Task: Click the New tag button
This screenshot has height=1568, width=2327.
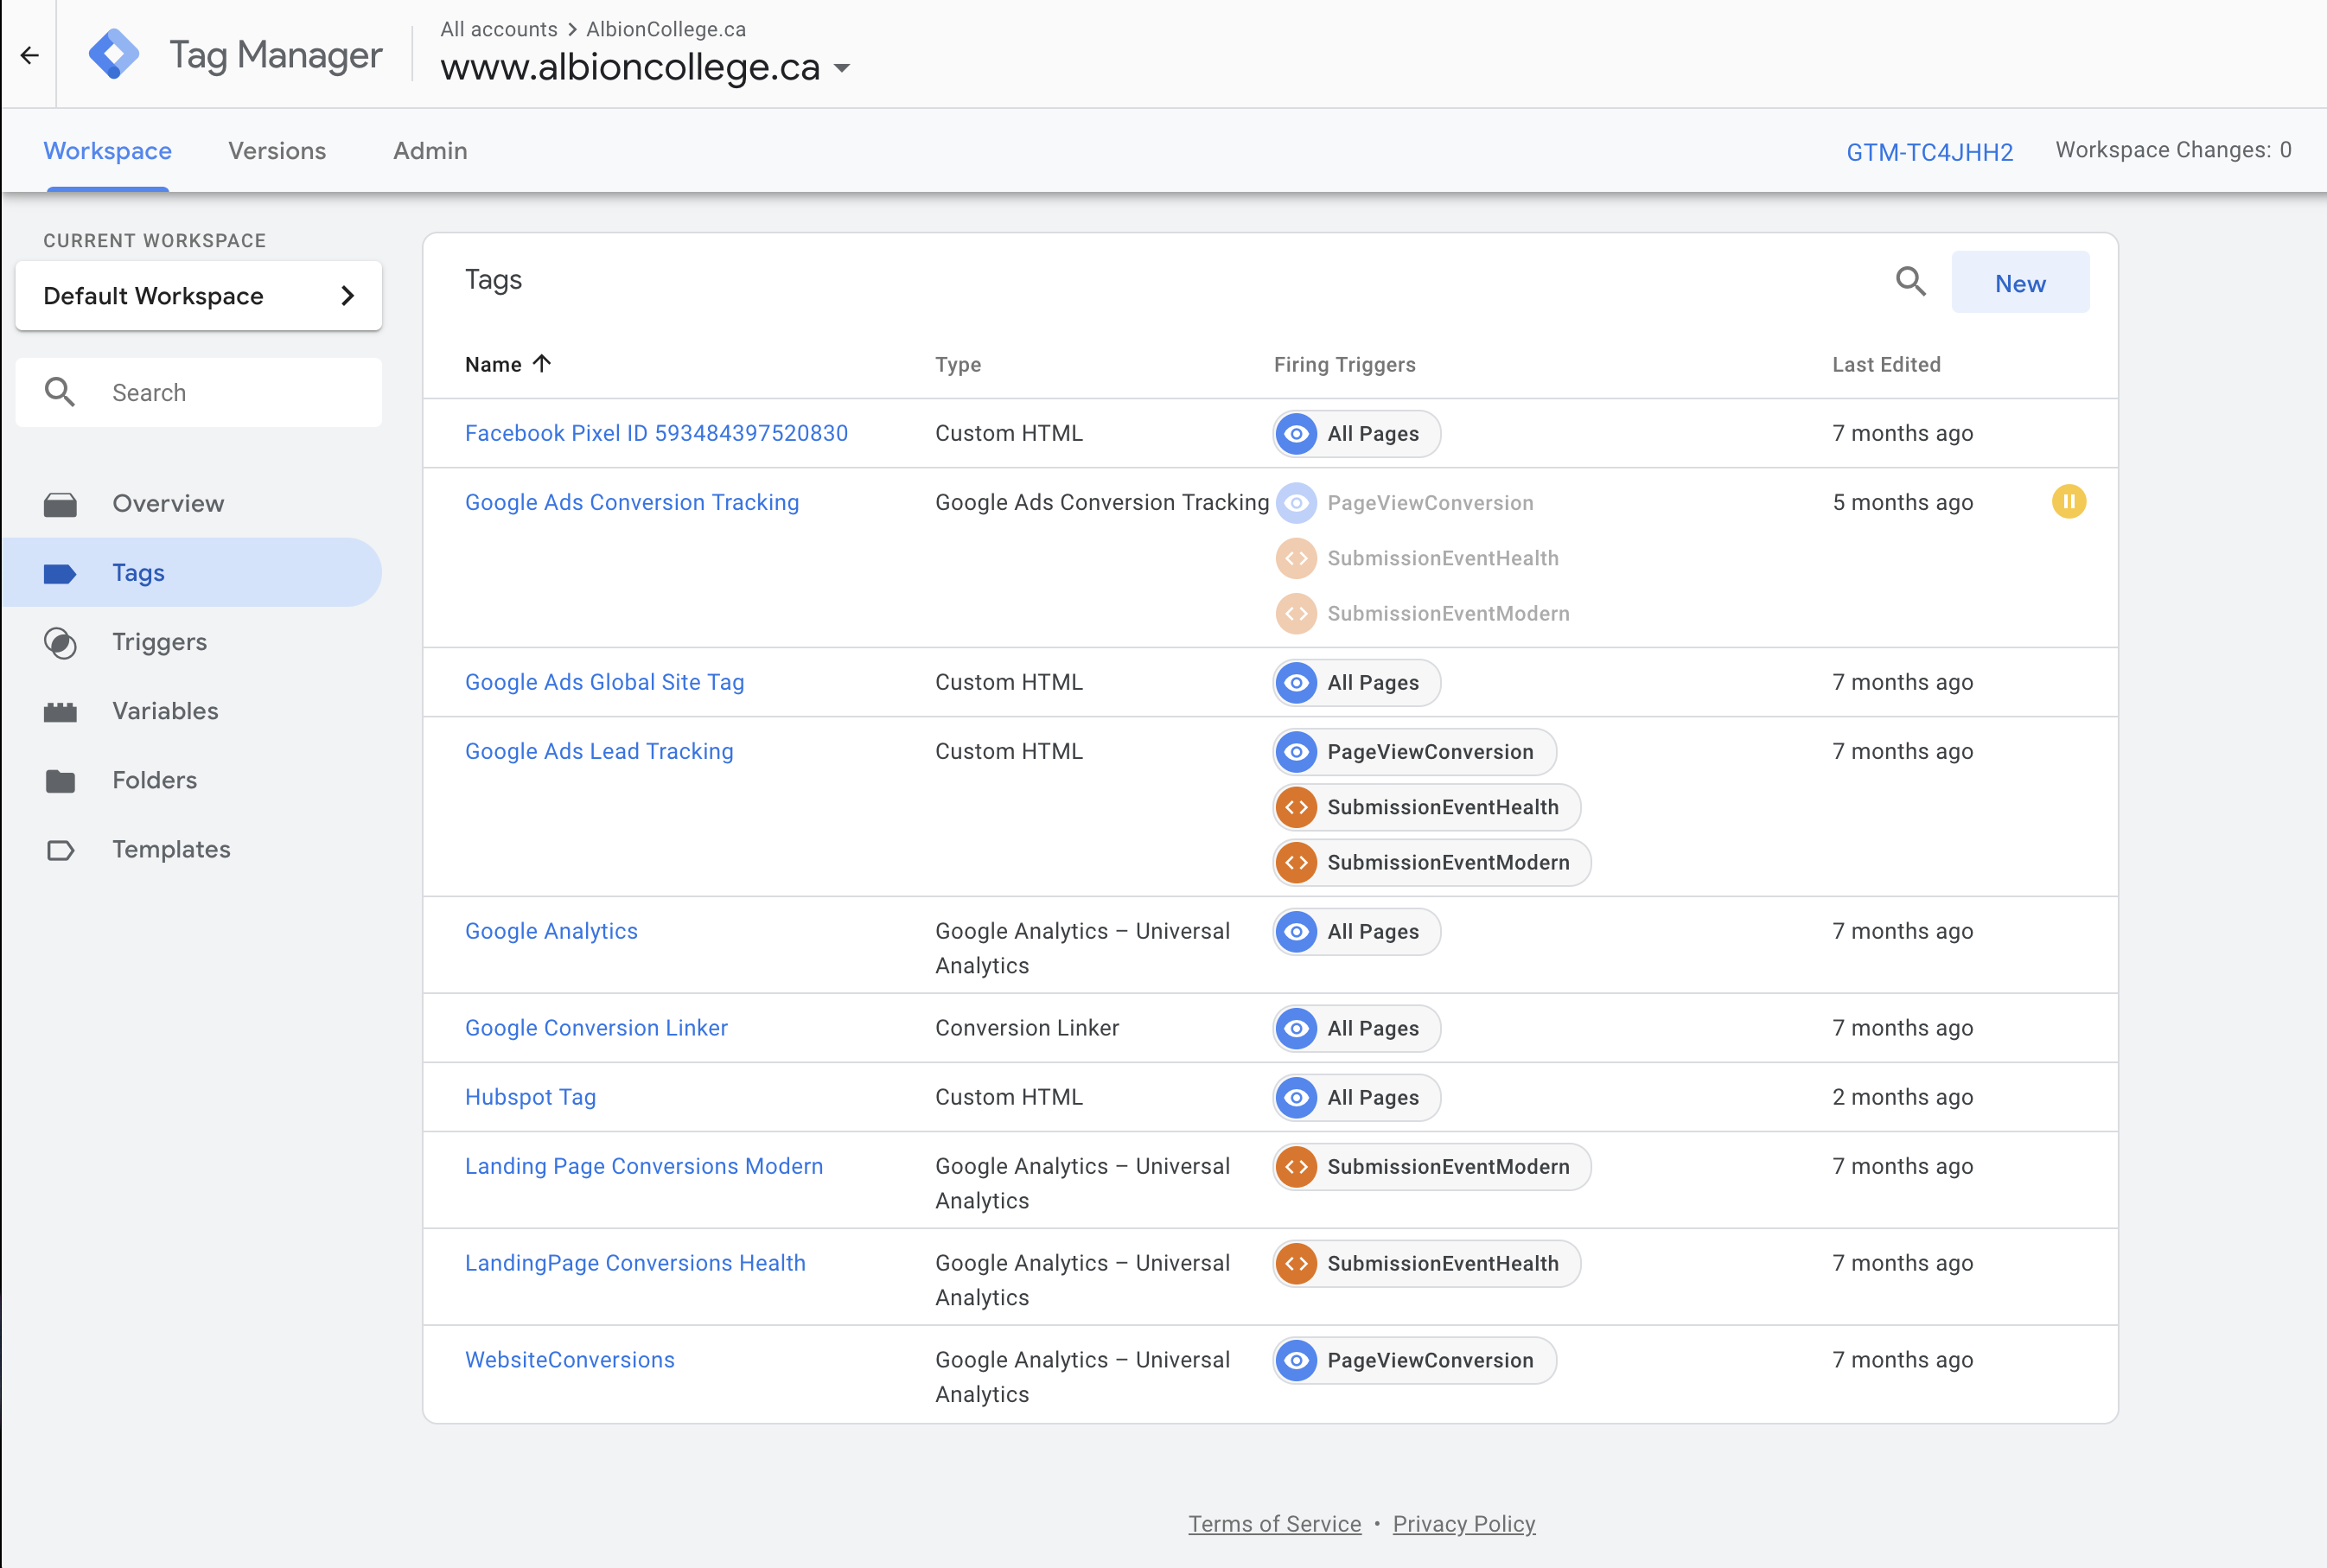Action: click(2019, 283)
